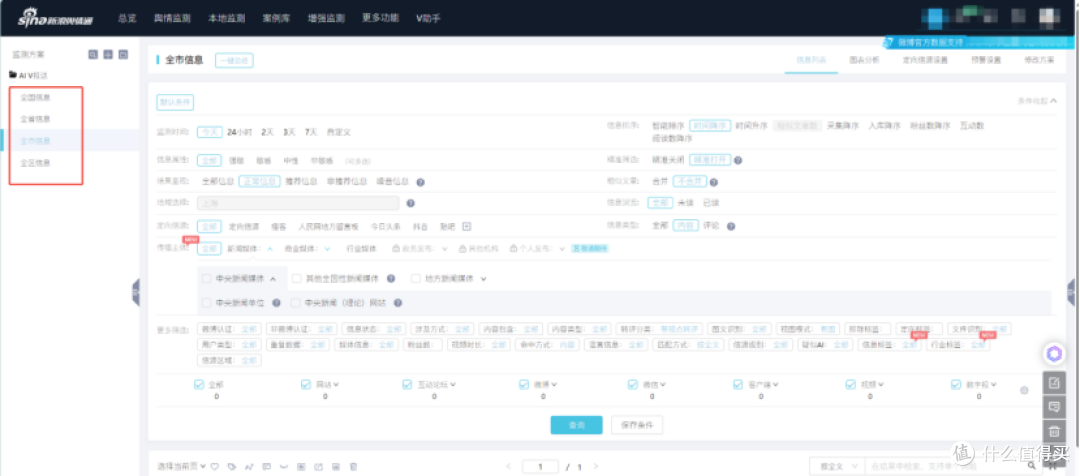Switch to the 预警设置 tab
The height and width of the screenshot is (476, 1080).
point(986,60)
